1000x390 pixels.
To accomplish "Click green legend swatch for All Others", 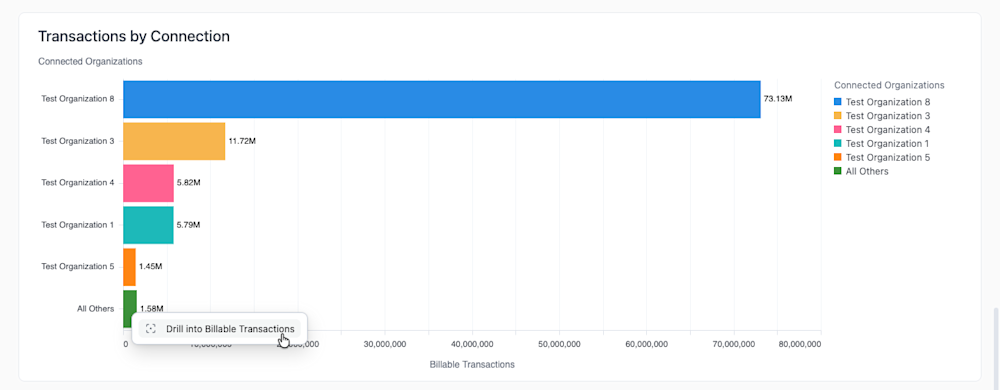I will click(x=838, y=171).
